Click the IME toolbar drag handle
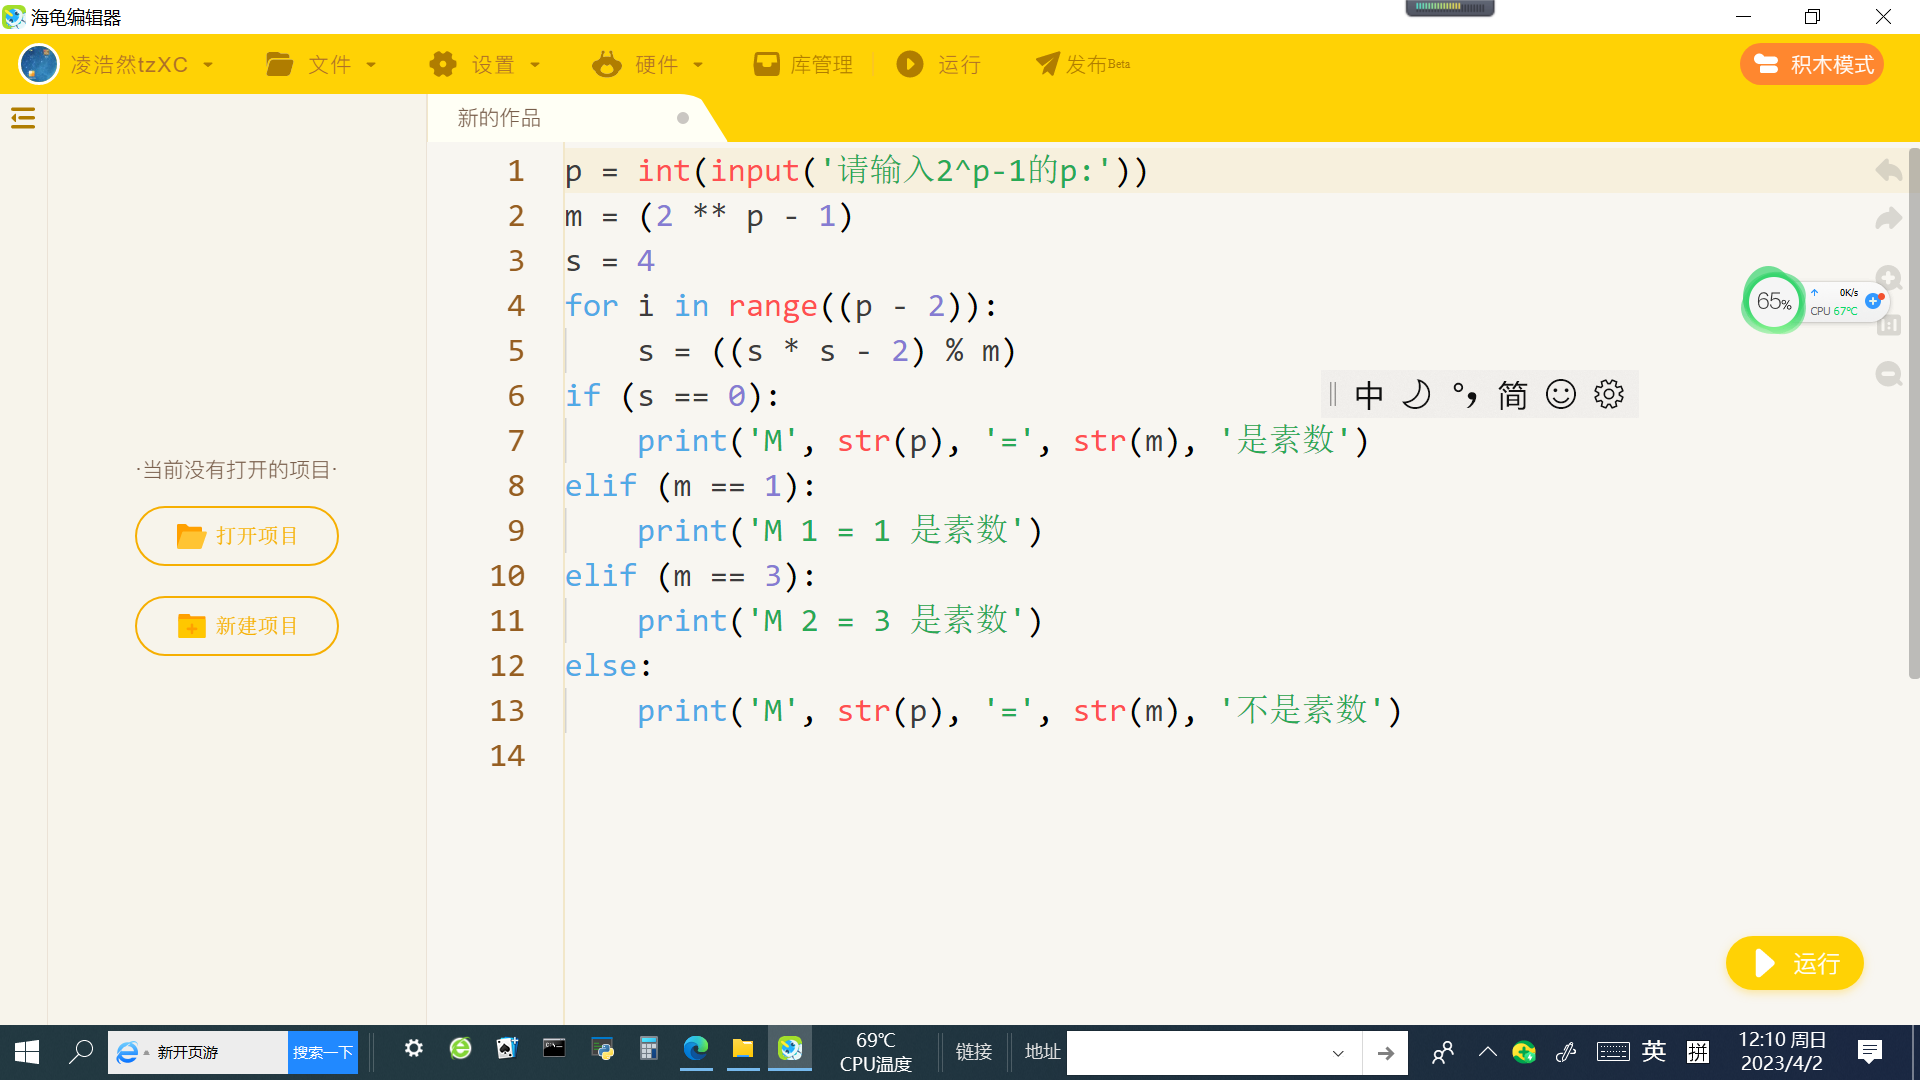The image size is (1920, 1080). click(x=1332, y=394)
